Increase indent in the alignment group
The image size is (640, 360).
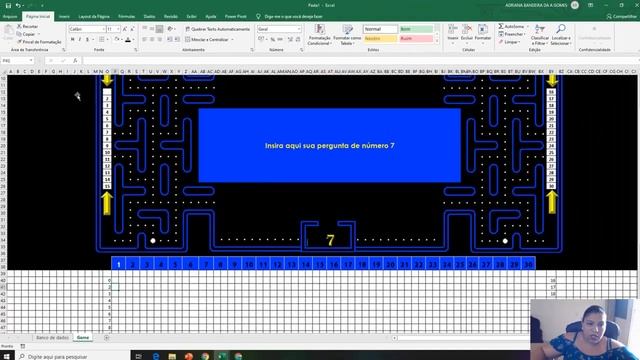click(177, 40)
